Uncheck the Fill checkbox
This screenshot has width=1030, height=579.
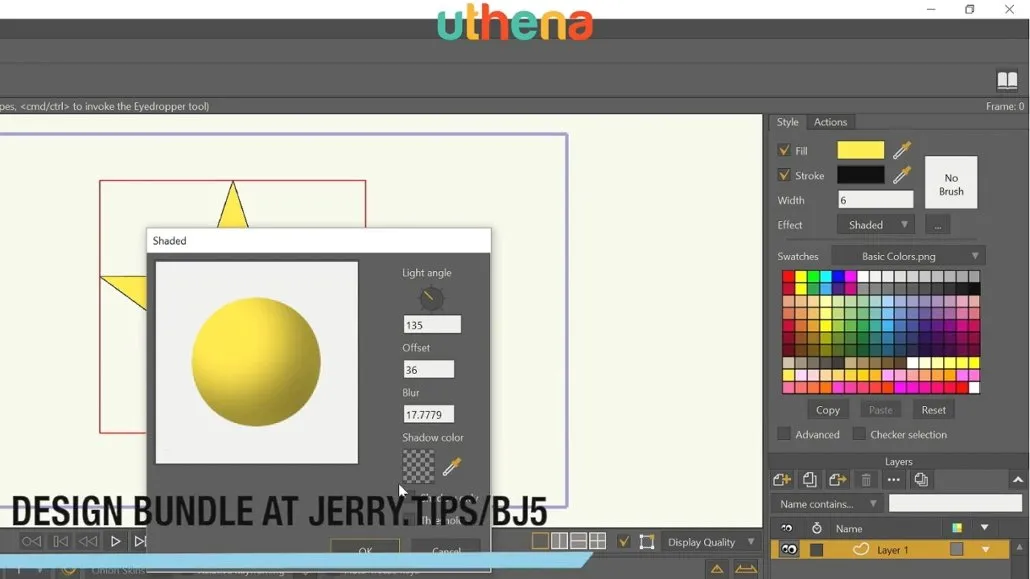click(x=784, y=150)
